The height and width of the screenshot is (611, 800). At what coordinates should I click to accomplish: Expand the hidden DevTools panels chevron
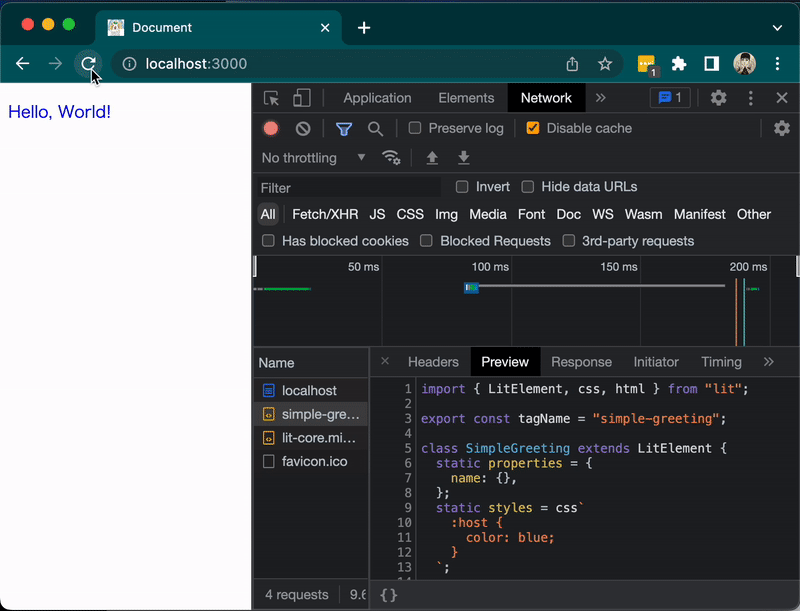[600, 98]
